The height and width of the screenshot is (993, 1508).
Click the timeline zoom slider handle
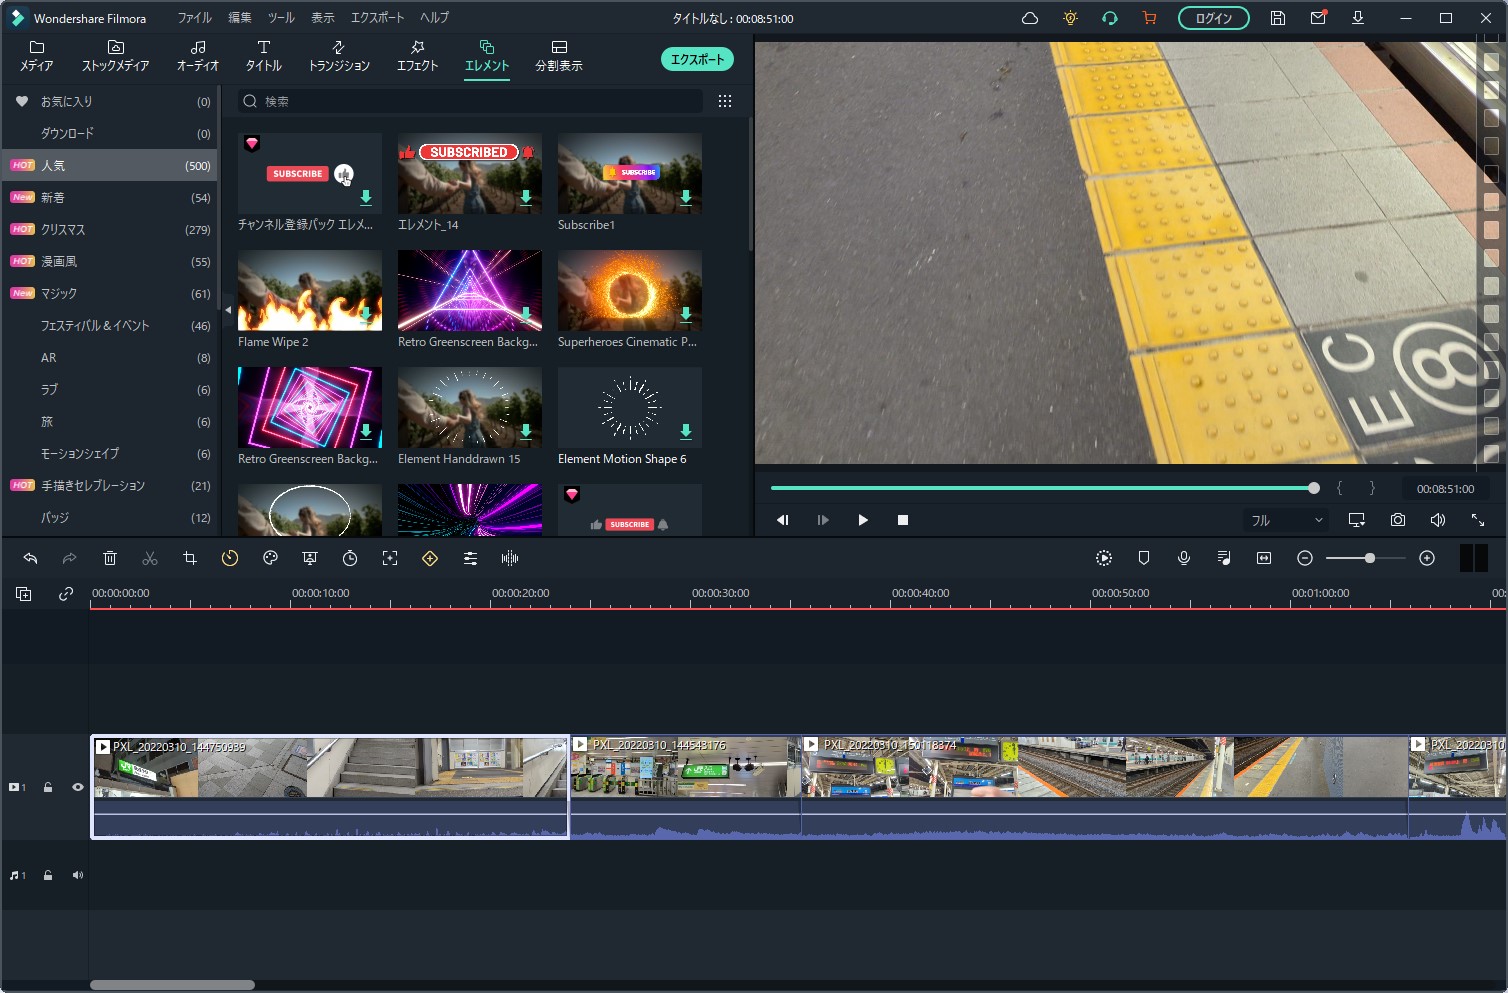click(x=1370, y=558)
